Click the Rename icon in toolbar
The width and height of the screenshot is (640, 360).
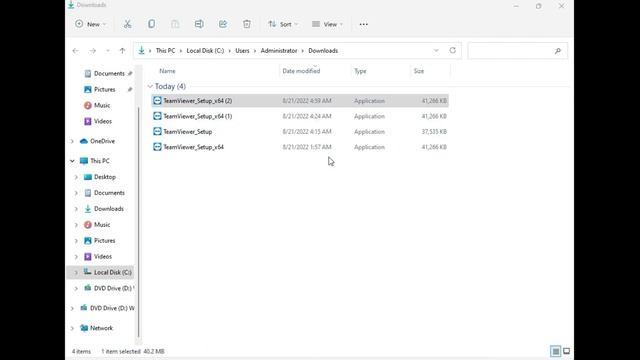(199, 24)
